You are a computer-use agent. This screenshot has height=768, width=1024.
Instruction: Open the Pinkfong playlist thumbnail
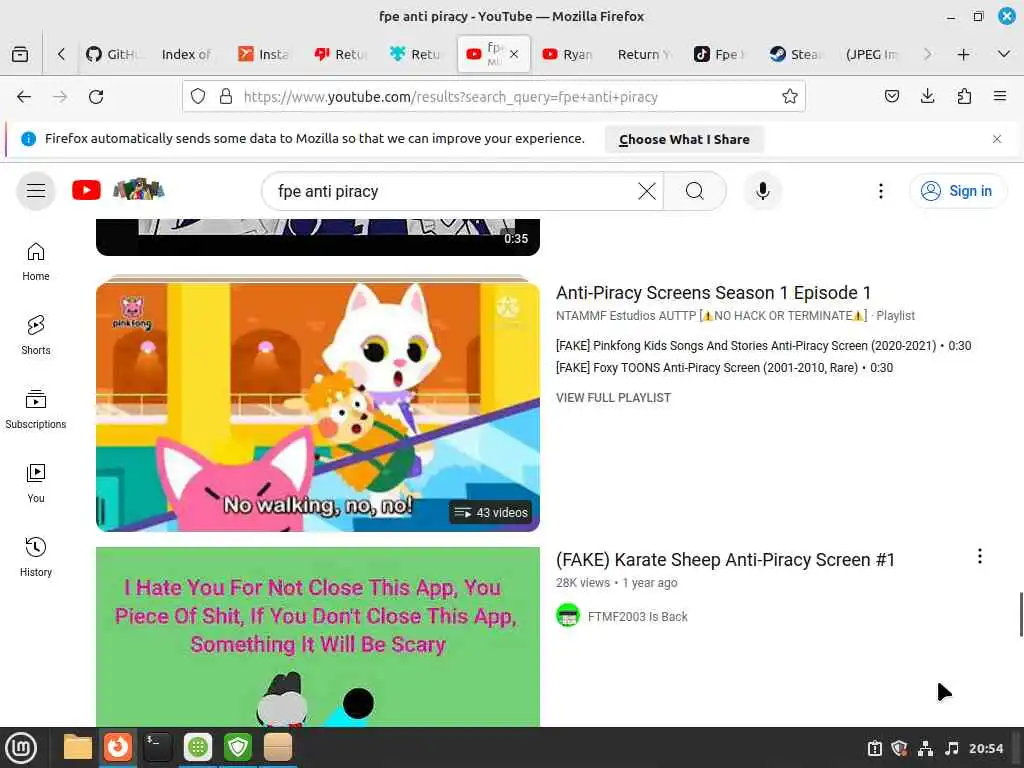click(x=318, y=407)
